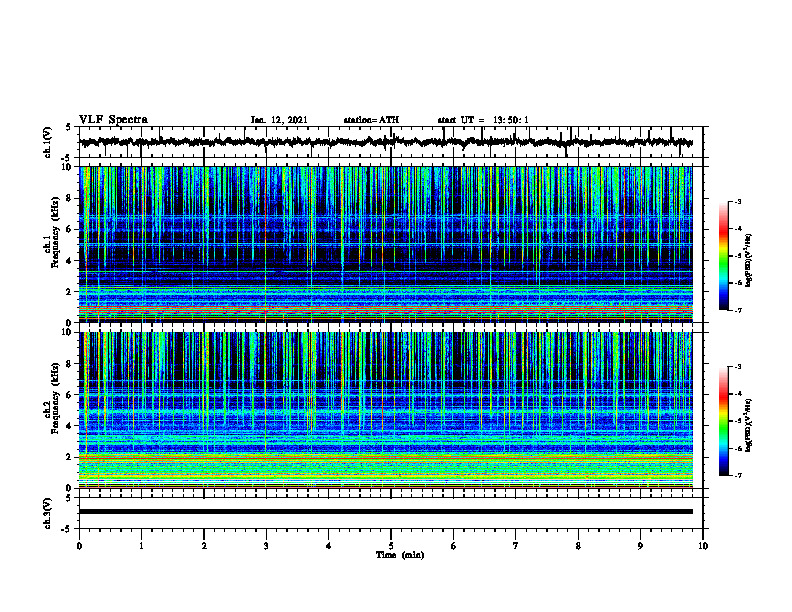
Task: Click the ch.2 spectrogram color scale bar
Action: (x=723, y=421)
